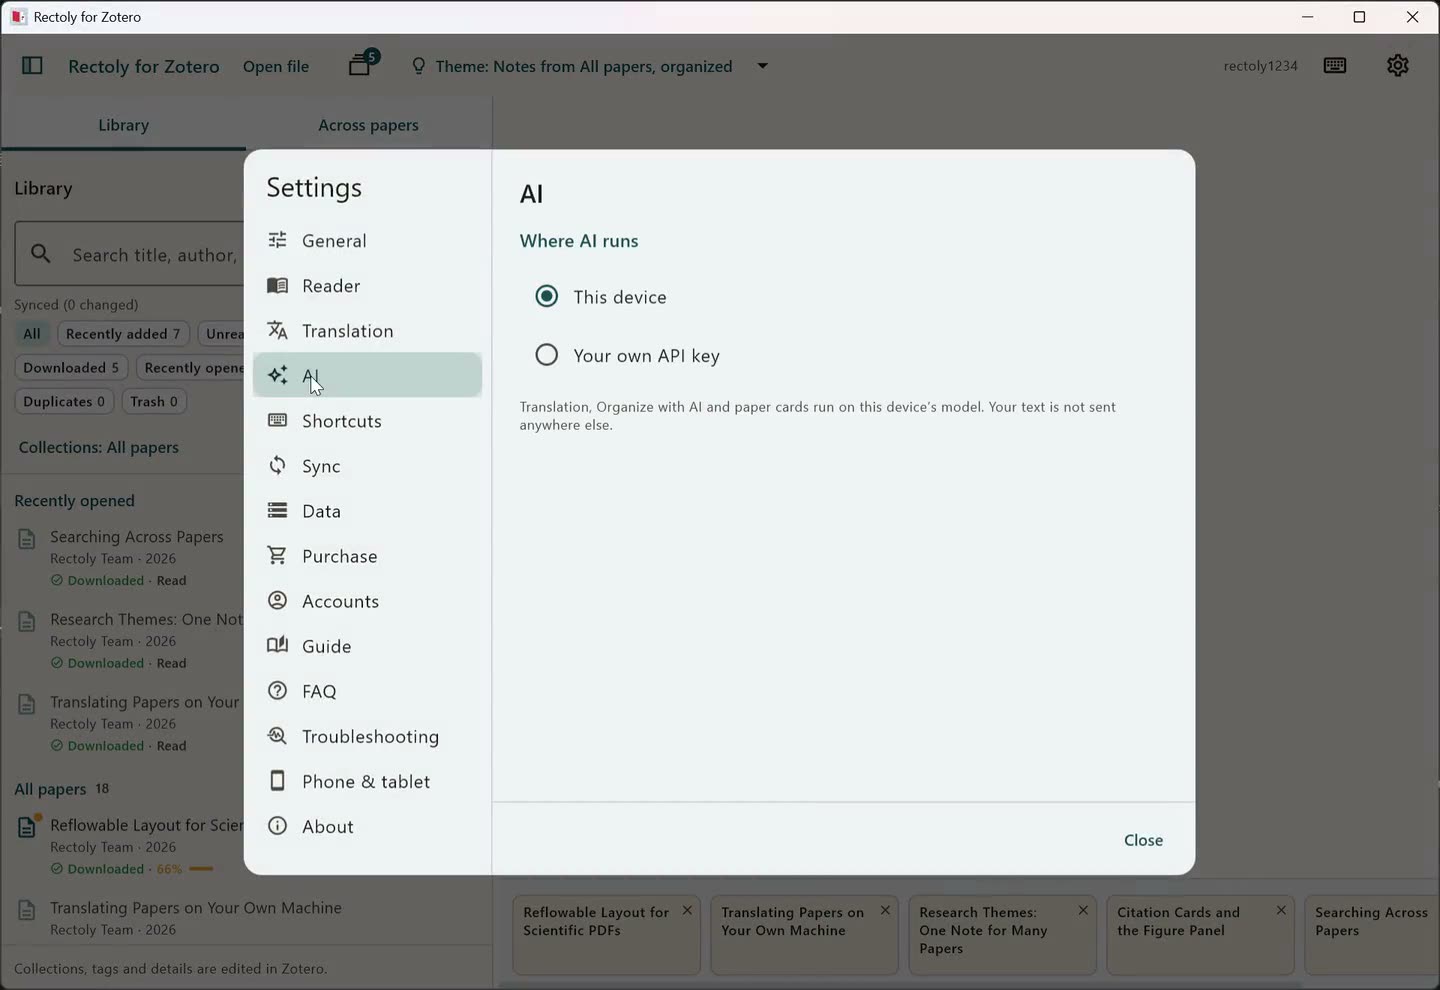This screenshot has height=990, width=1440.
Task: Open General settings section
Action: click(367, 241)
